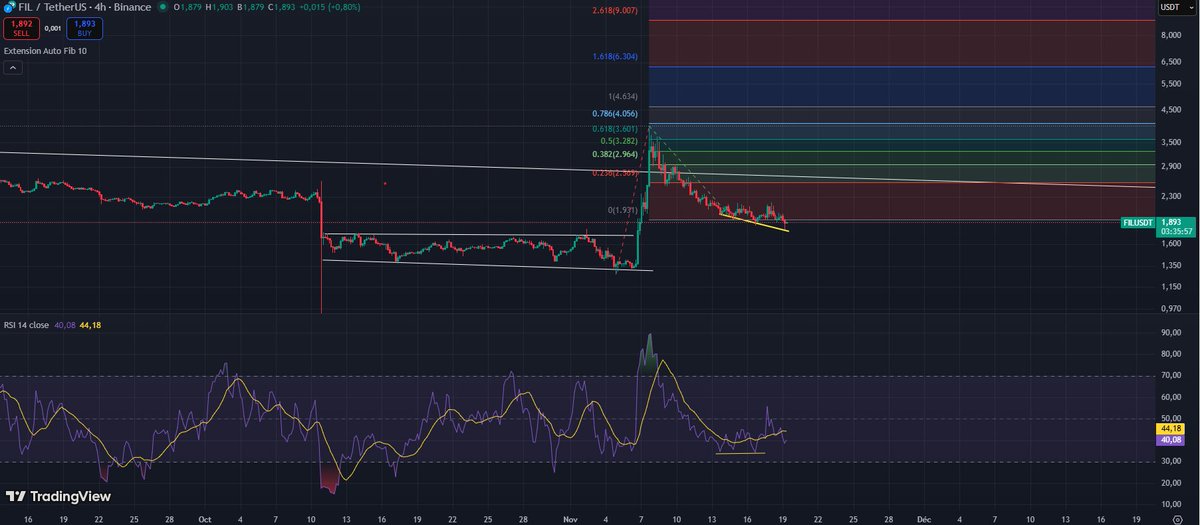Click the yellow 44,18 label on RSI scale
1200x525 pixels.
(1171, 429)
